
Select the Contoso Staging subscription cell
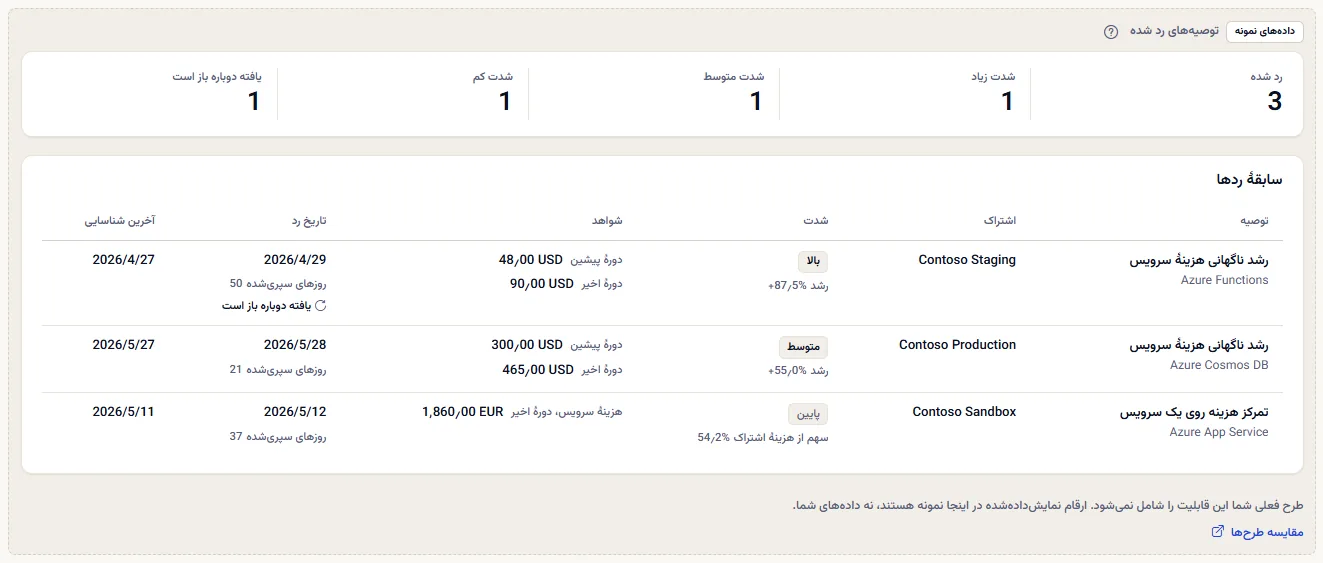click(967, 260)
